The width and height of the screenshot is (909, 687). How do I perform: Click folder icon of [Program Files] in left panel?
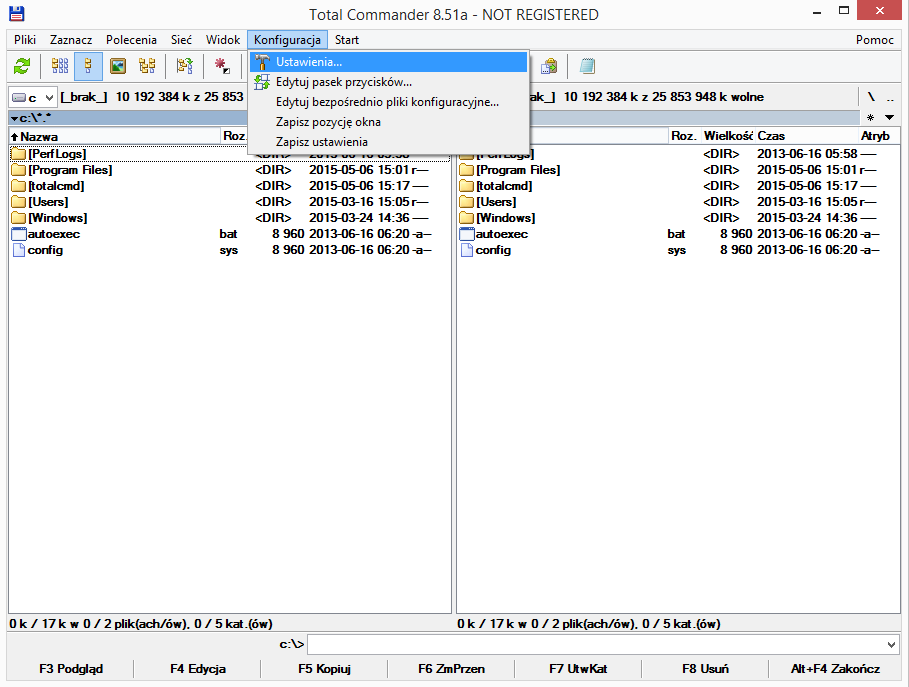pos(19,170)
